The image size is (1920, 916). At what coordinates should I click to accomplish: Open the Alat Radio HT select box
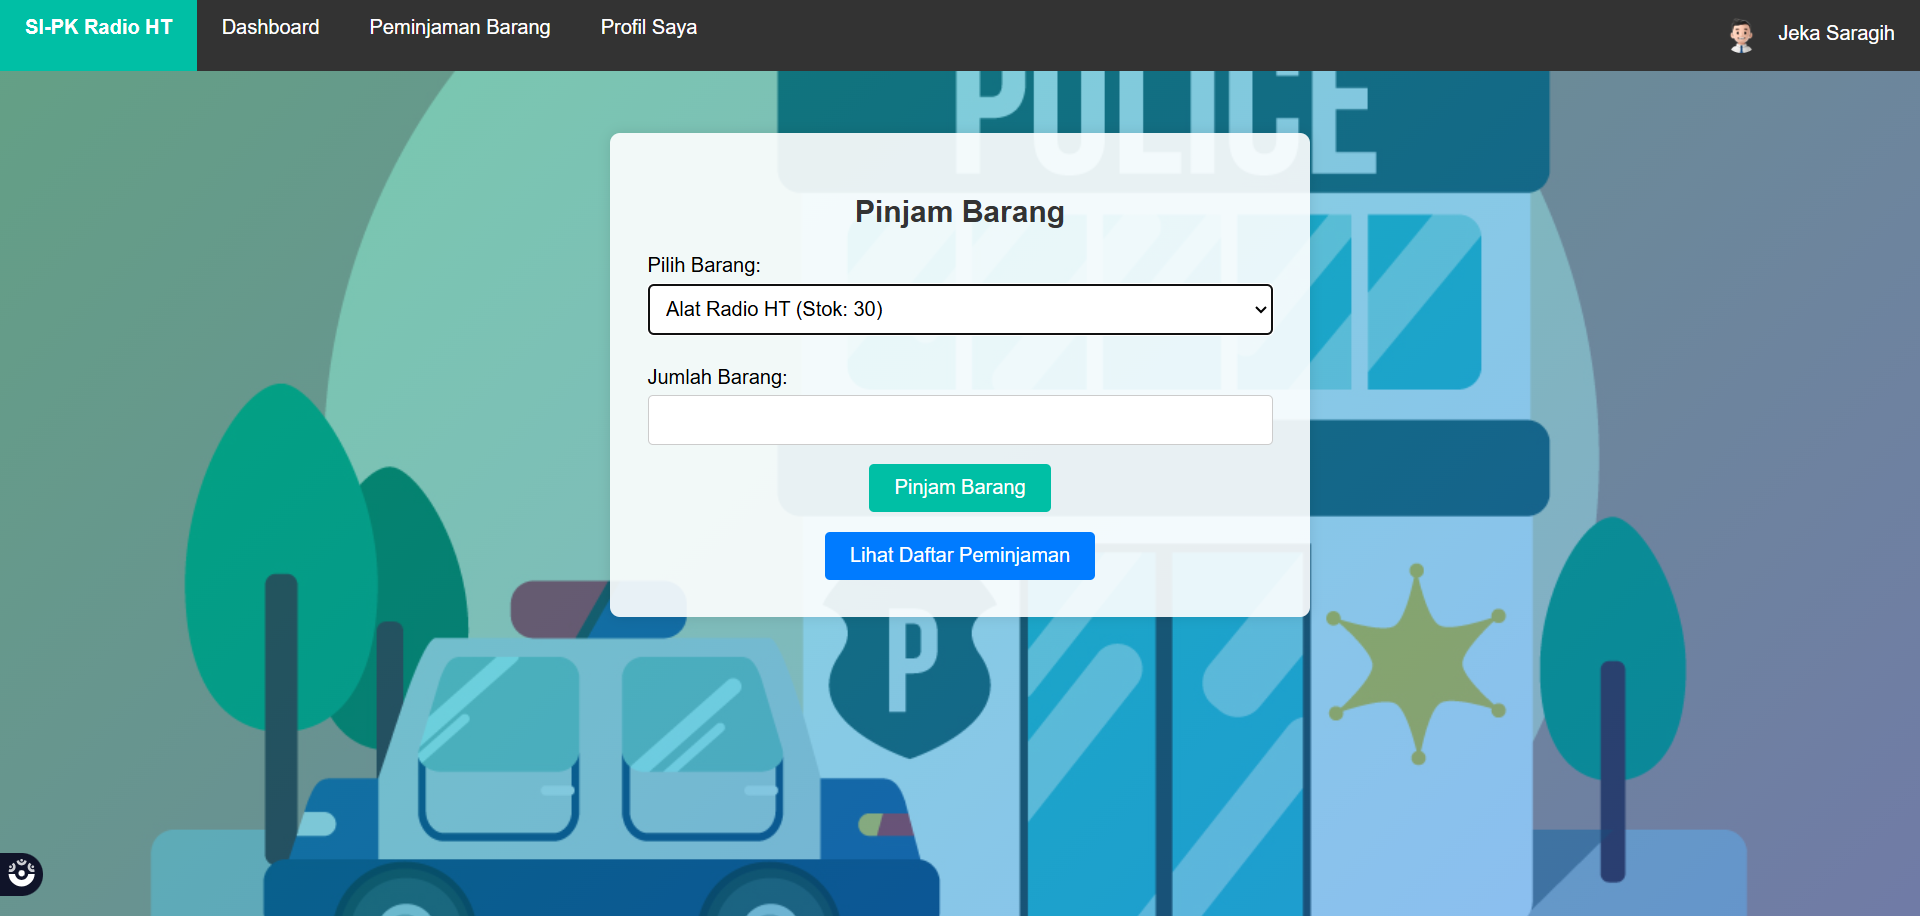[x=960, y=310]
